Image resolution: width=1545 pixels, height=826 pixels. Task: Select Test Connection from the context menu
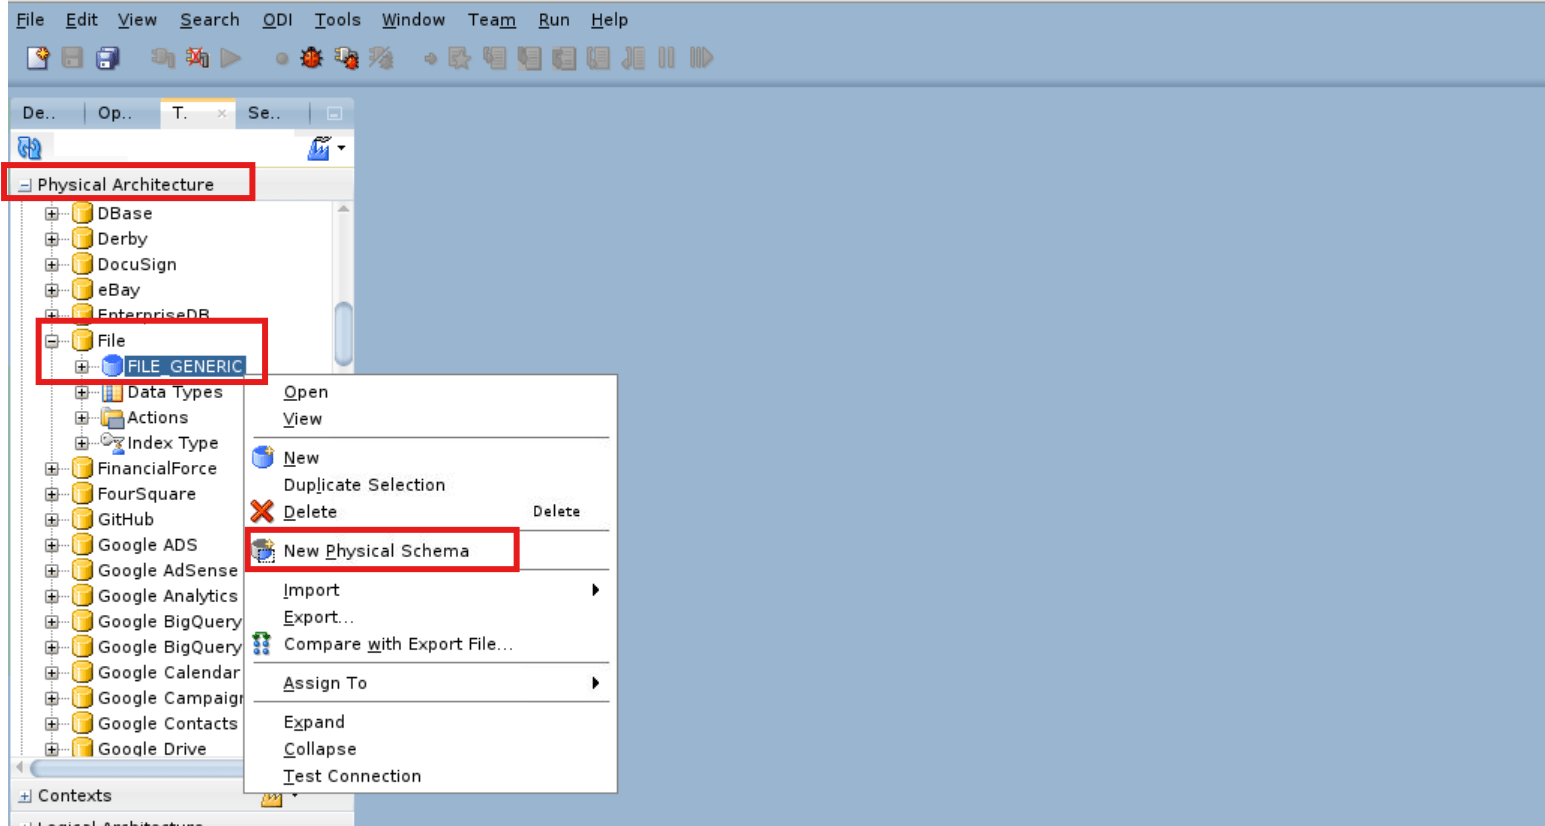coord(352,776)
